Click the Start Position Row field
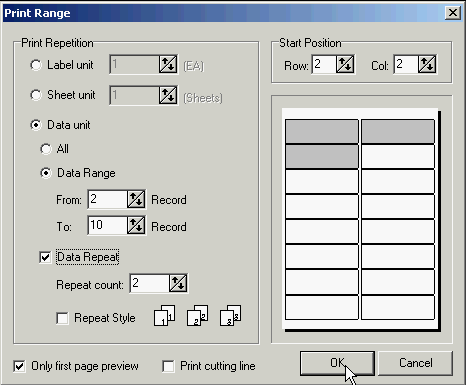The width and height of the screenshot is (466, 385). tap(324, 64)
